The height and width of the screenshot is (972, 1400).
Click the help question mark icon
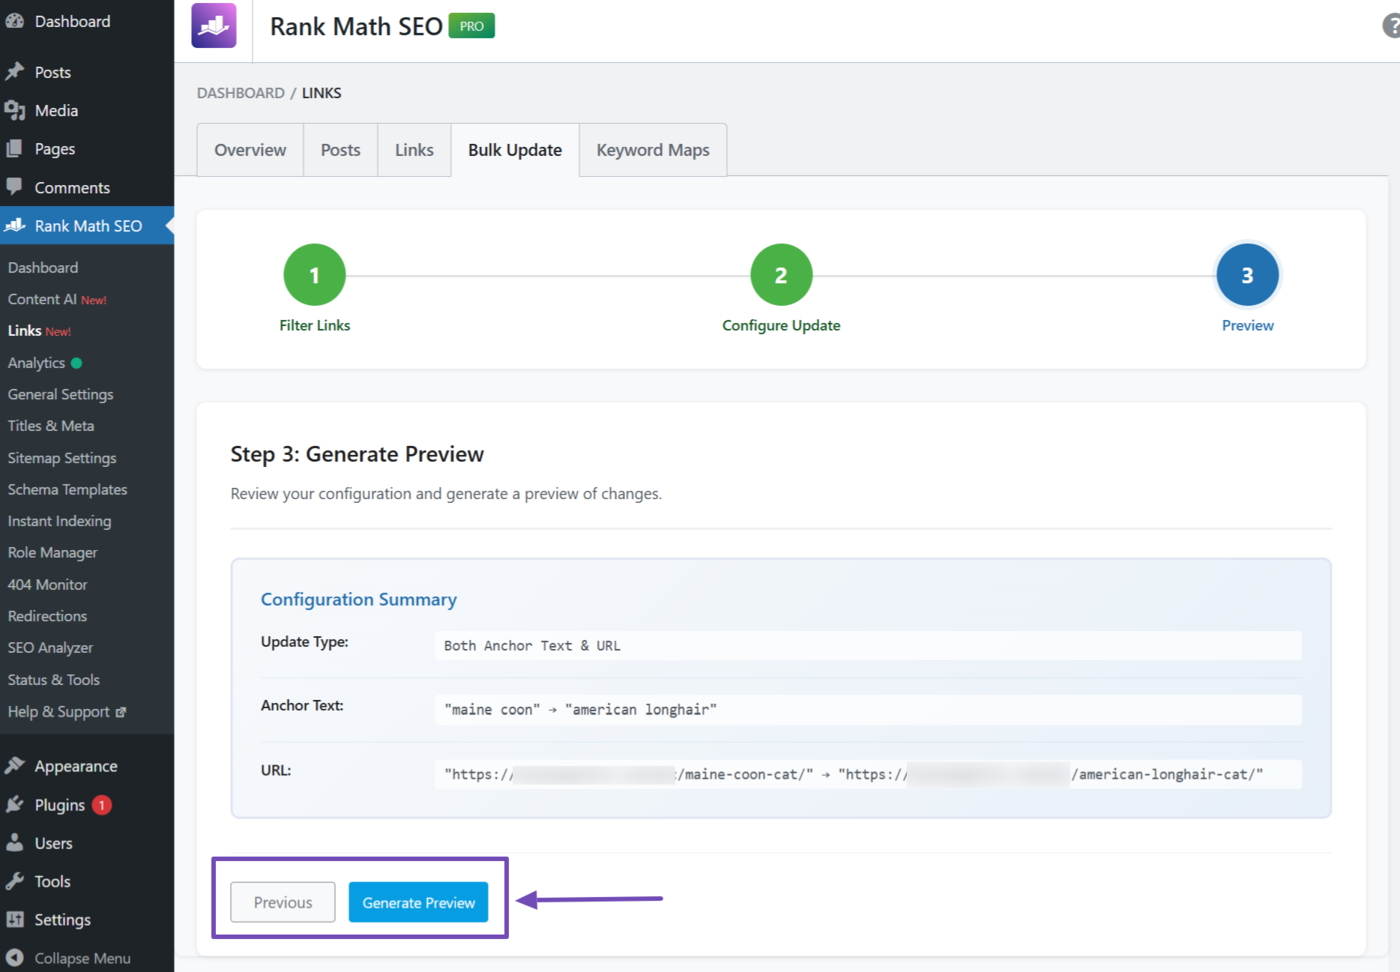coord(1391,26)
